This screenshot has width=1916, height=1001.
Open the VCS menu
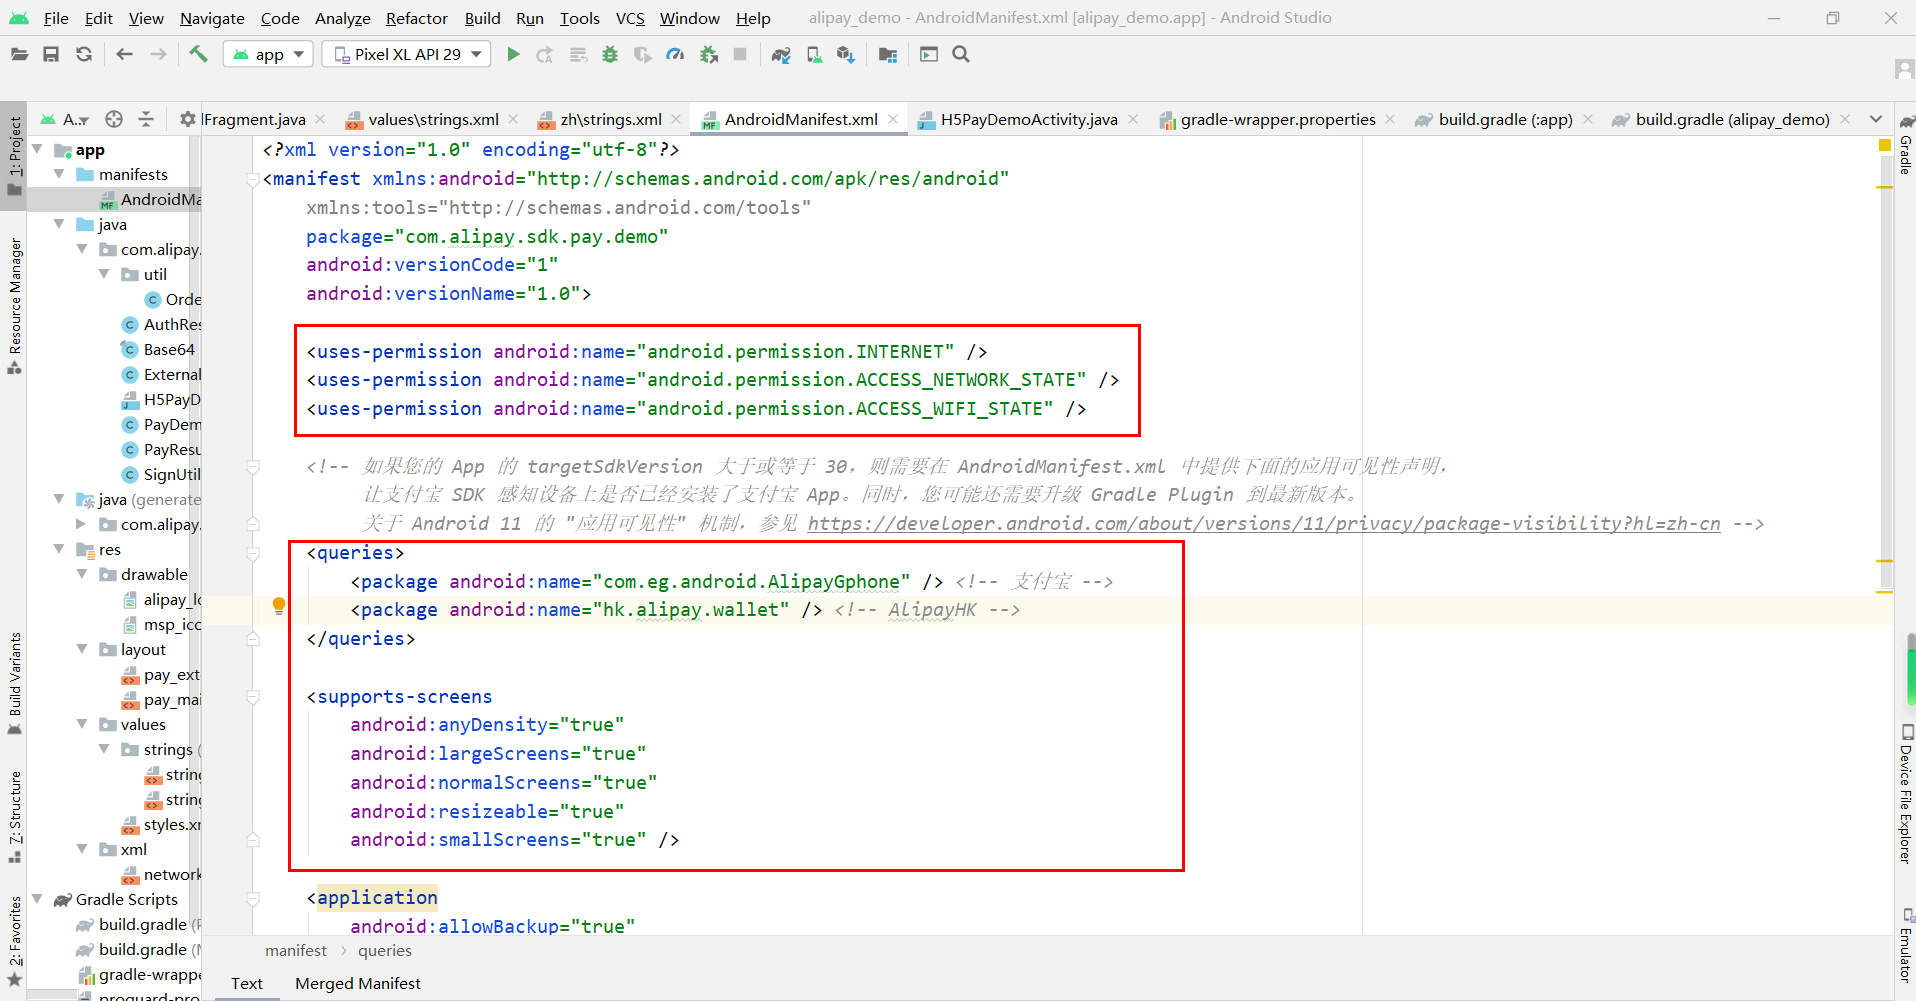click(630, 18)
